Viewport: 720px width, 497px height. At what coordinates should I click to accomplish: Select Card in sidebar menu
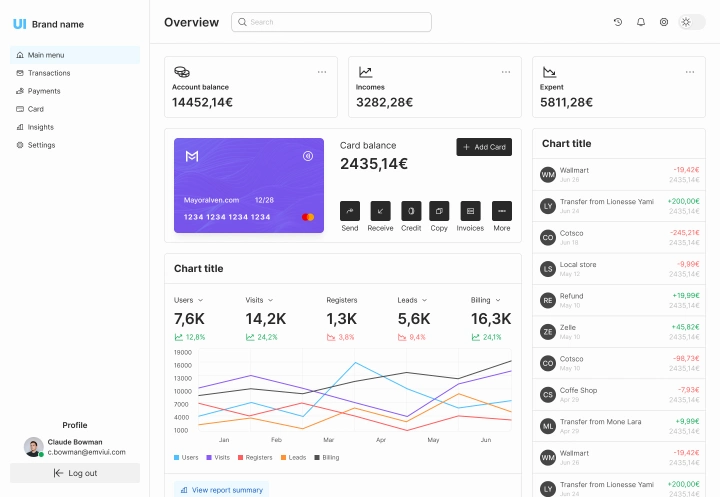pyautogui.click(x=75, y=109)
